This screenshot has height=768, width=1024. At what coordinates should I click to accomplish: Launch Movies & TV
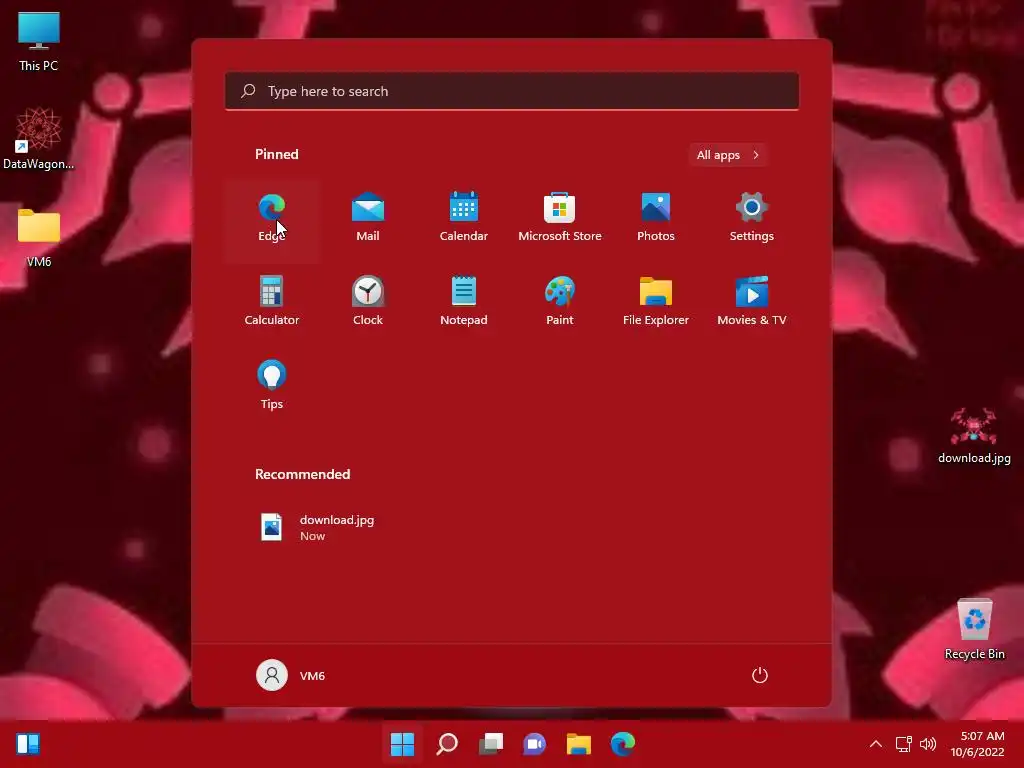click(x=752, y=302)
